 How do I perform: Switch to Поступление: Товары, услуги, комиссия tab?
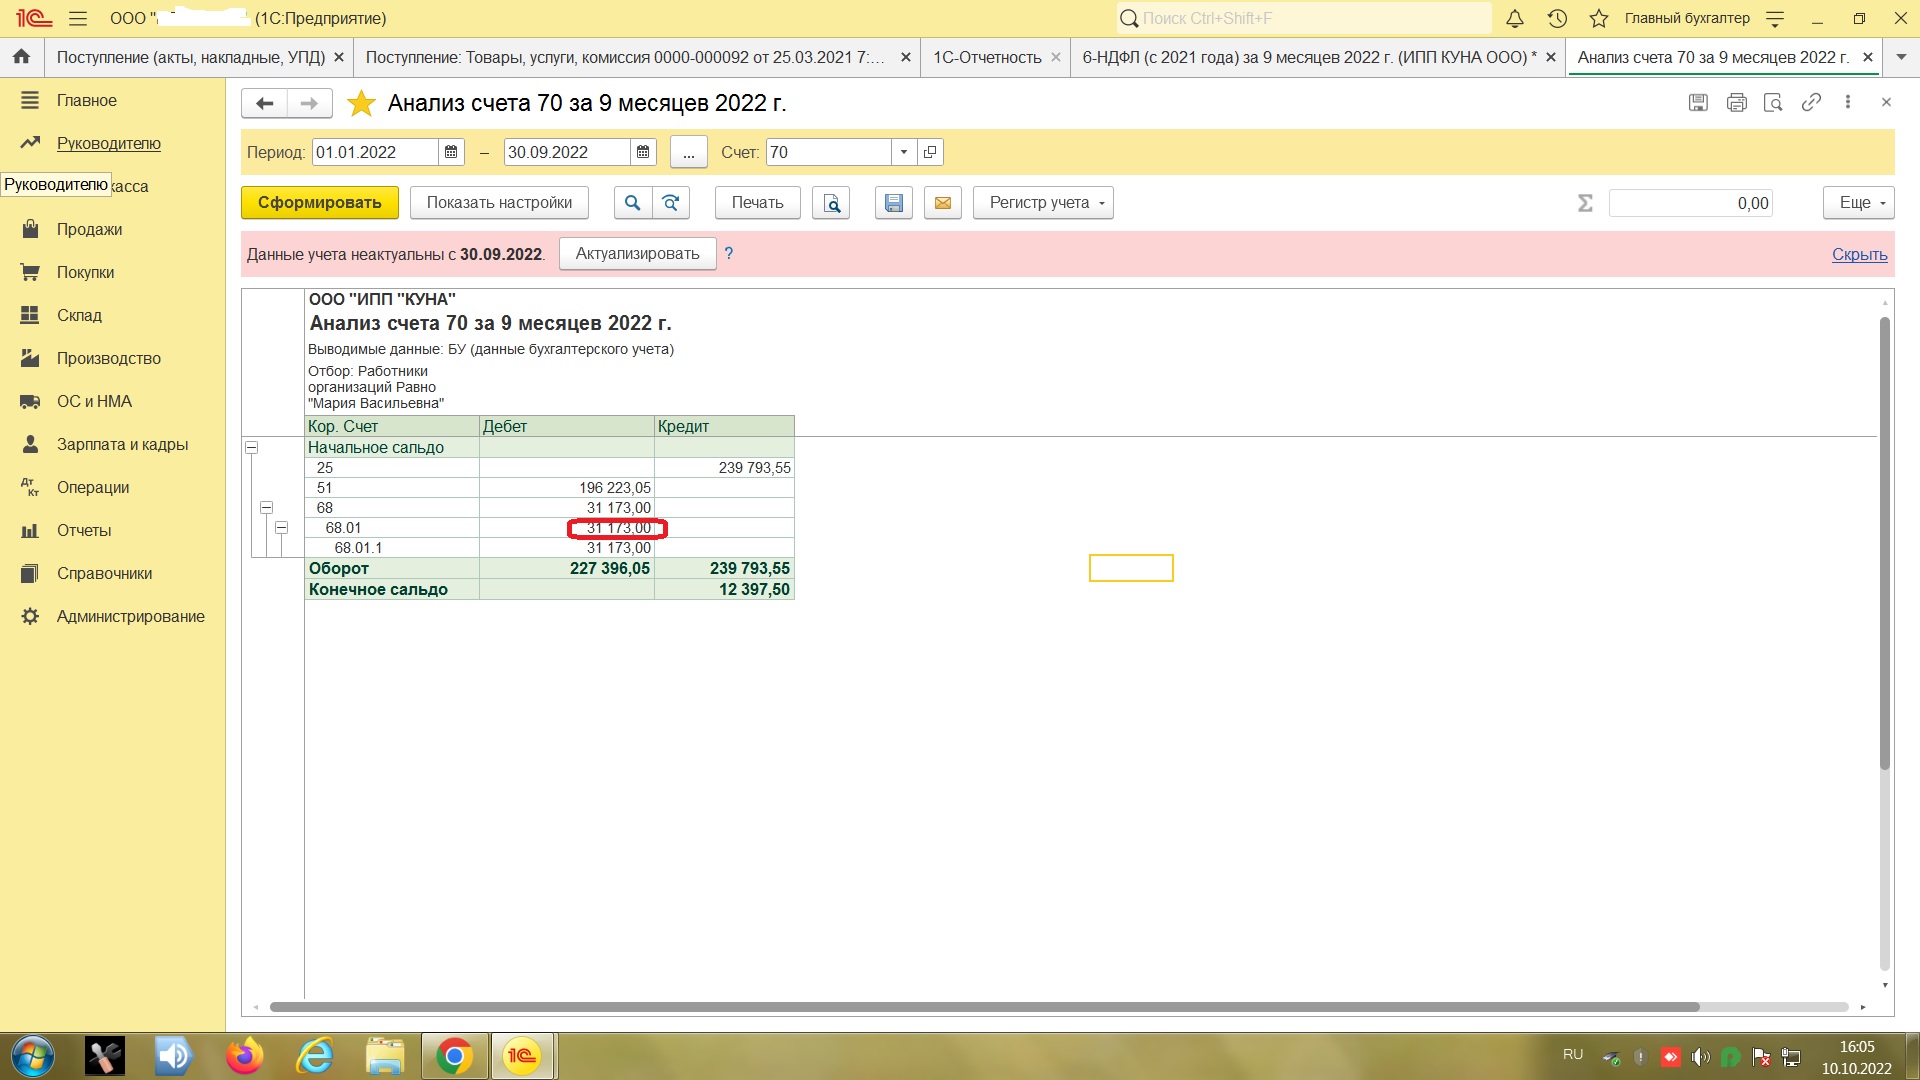(625, 57)
